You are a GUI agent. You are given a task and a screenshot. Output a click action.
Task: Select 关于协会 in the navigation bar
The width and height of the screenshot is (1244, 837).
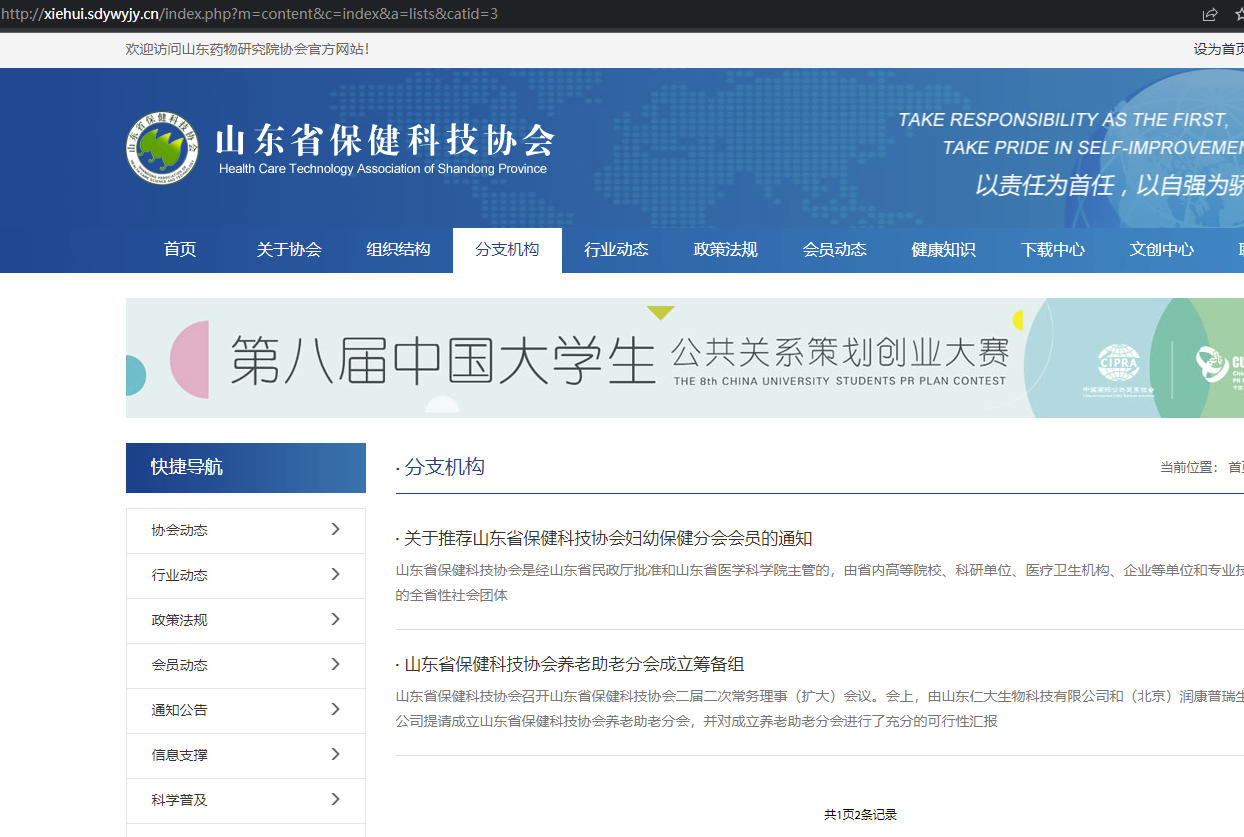pyautogui.click(x=289, y=250)
